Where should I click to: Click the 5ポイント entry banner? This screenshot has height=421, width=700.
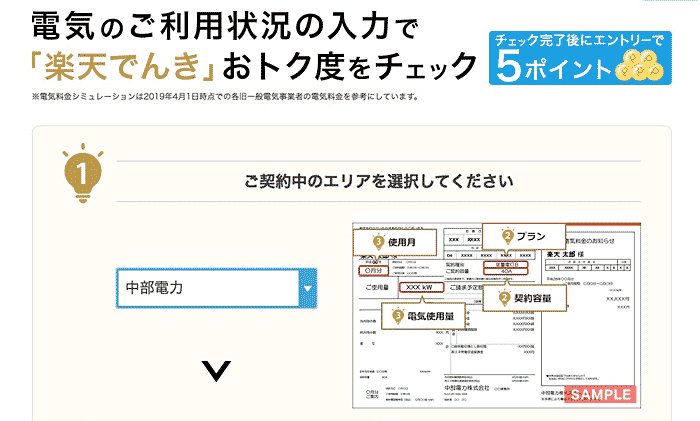(x=580, y=58)
